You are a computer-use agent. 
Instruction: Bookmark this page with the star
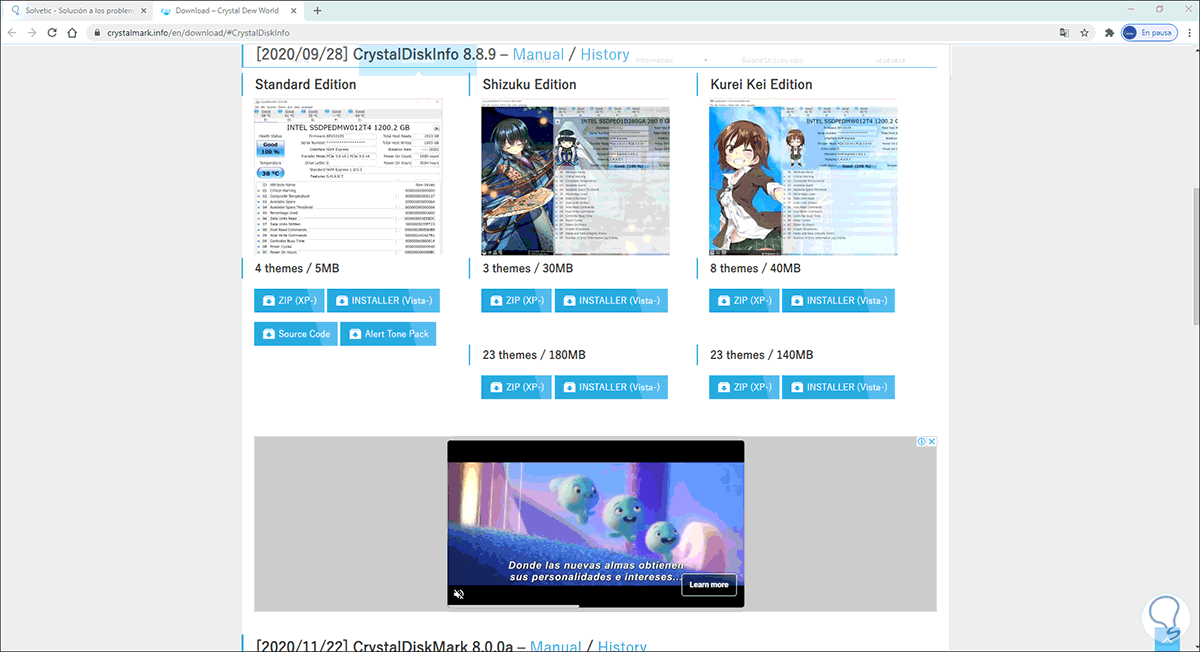(x=1084, y=32)
